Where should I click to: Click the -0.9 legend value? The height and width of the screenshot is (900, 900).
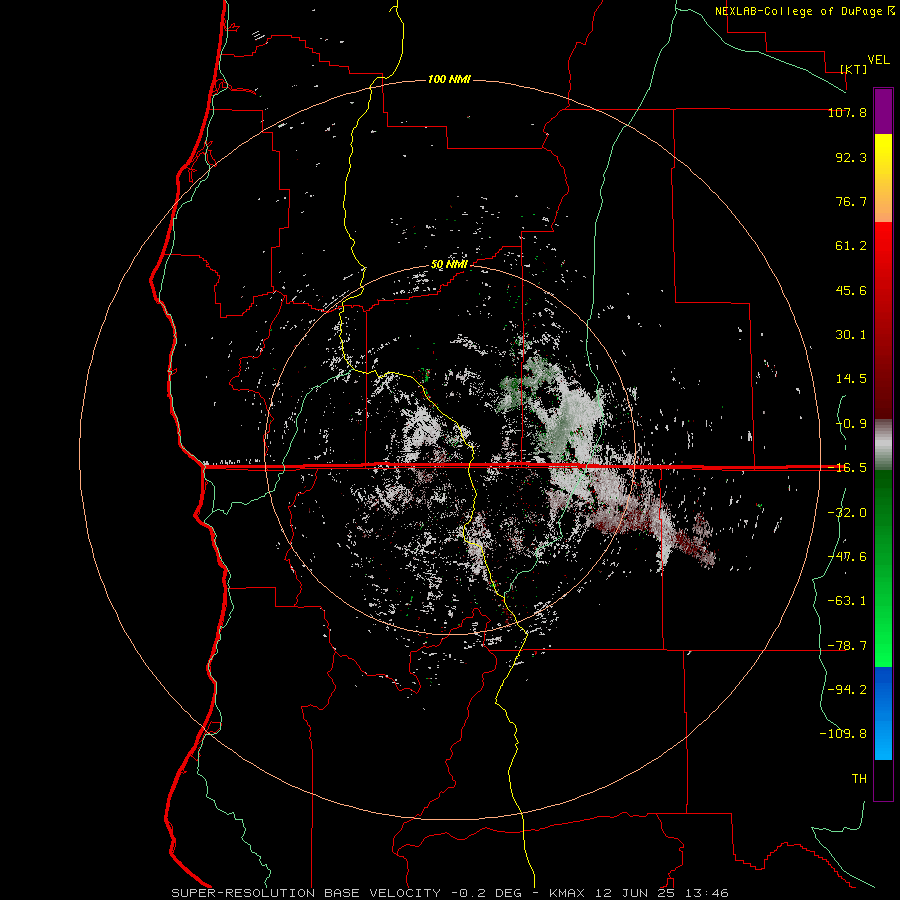(851, 424)
